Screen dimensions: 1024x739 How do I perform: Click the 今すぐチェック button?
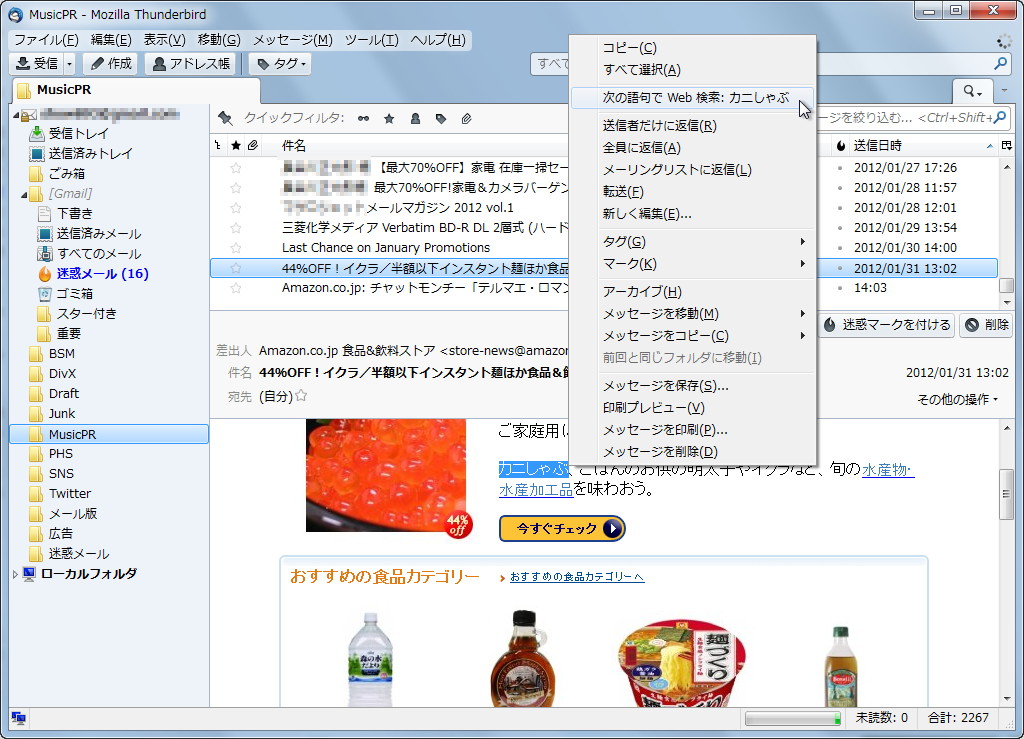click(562, 528)
